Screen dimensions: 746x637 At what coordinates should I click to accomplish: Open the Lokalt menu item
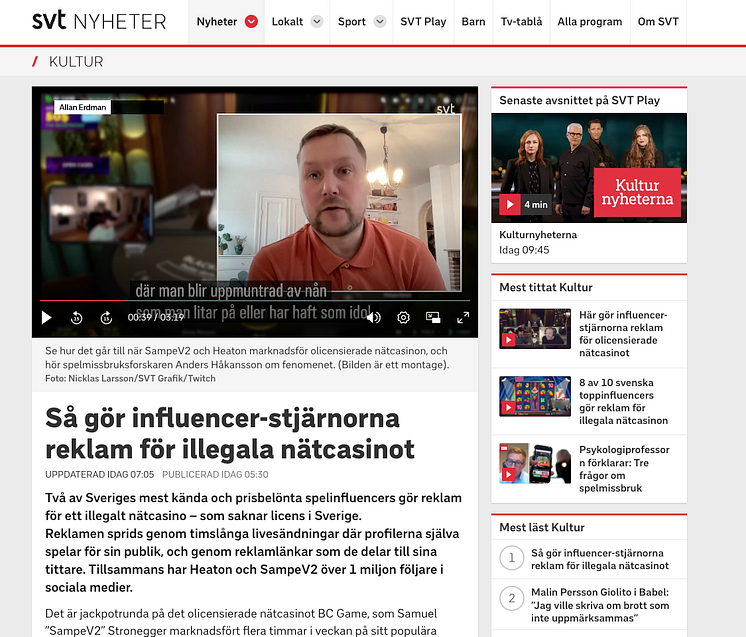pos(287,21)
